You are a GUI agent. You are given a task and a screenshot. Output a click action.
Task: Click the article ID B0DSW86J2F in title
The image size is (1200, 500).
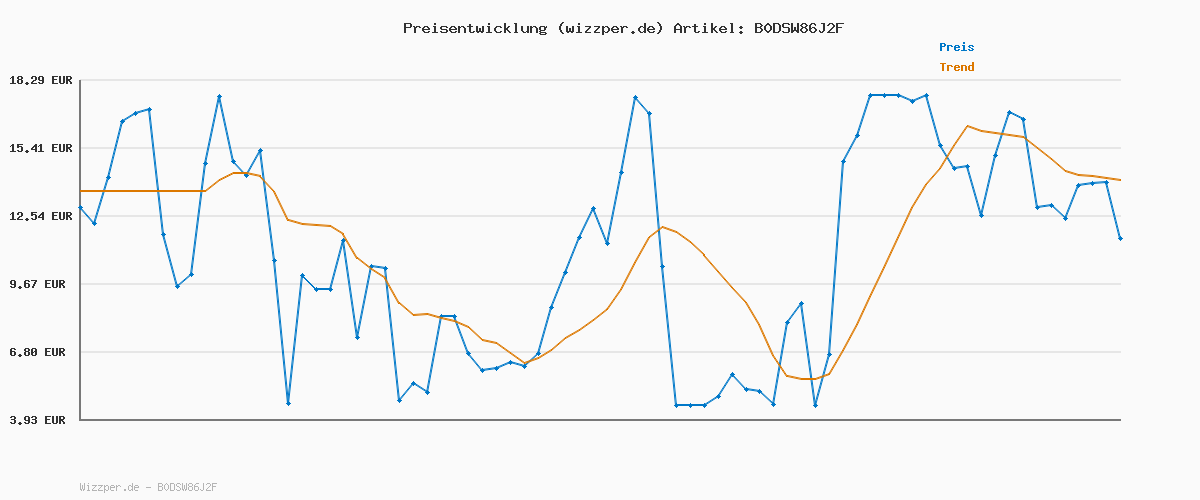click(x=799, y=28)
